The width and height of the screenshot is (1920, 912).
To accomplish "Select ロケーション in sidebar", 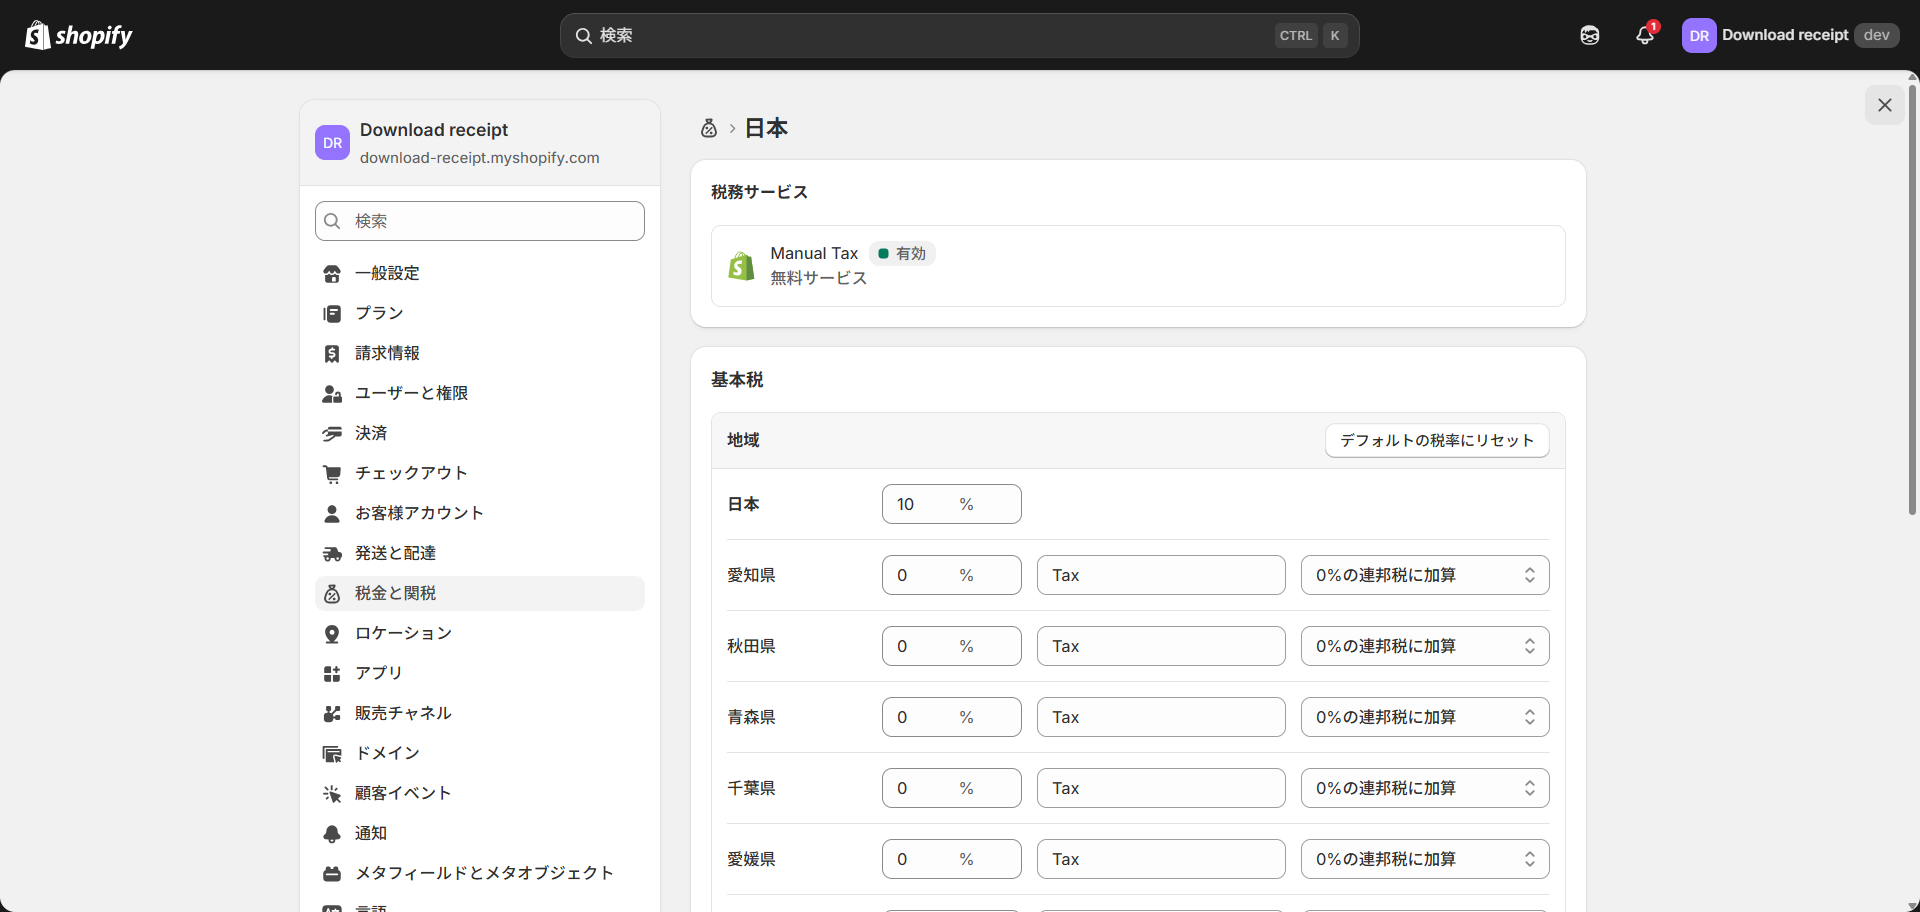I will [x=480, y=633].
